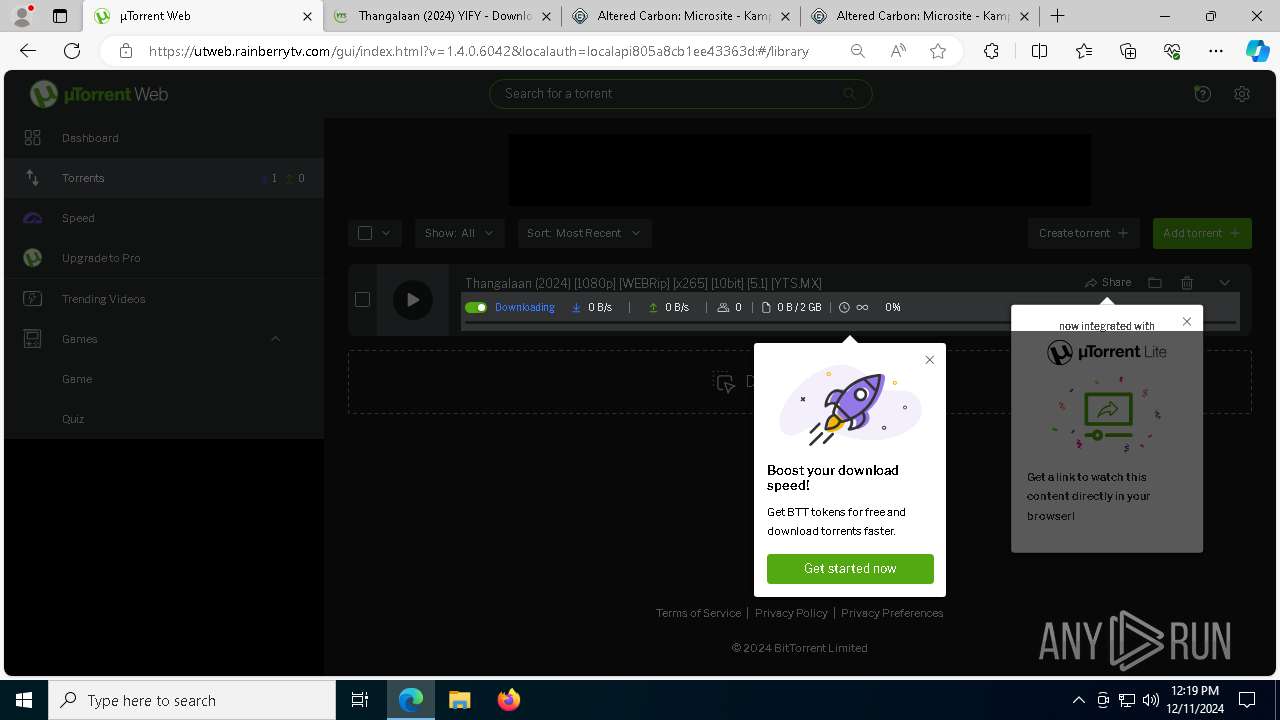The image size is (1280, 720).
Task: Open browser extensions icon
Action: point(991,51)
